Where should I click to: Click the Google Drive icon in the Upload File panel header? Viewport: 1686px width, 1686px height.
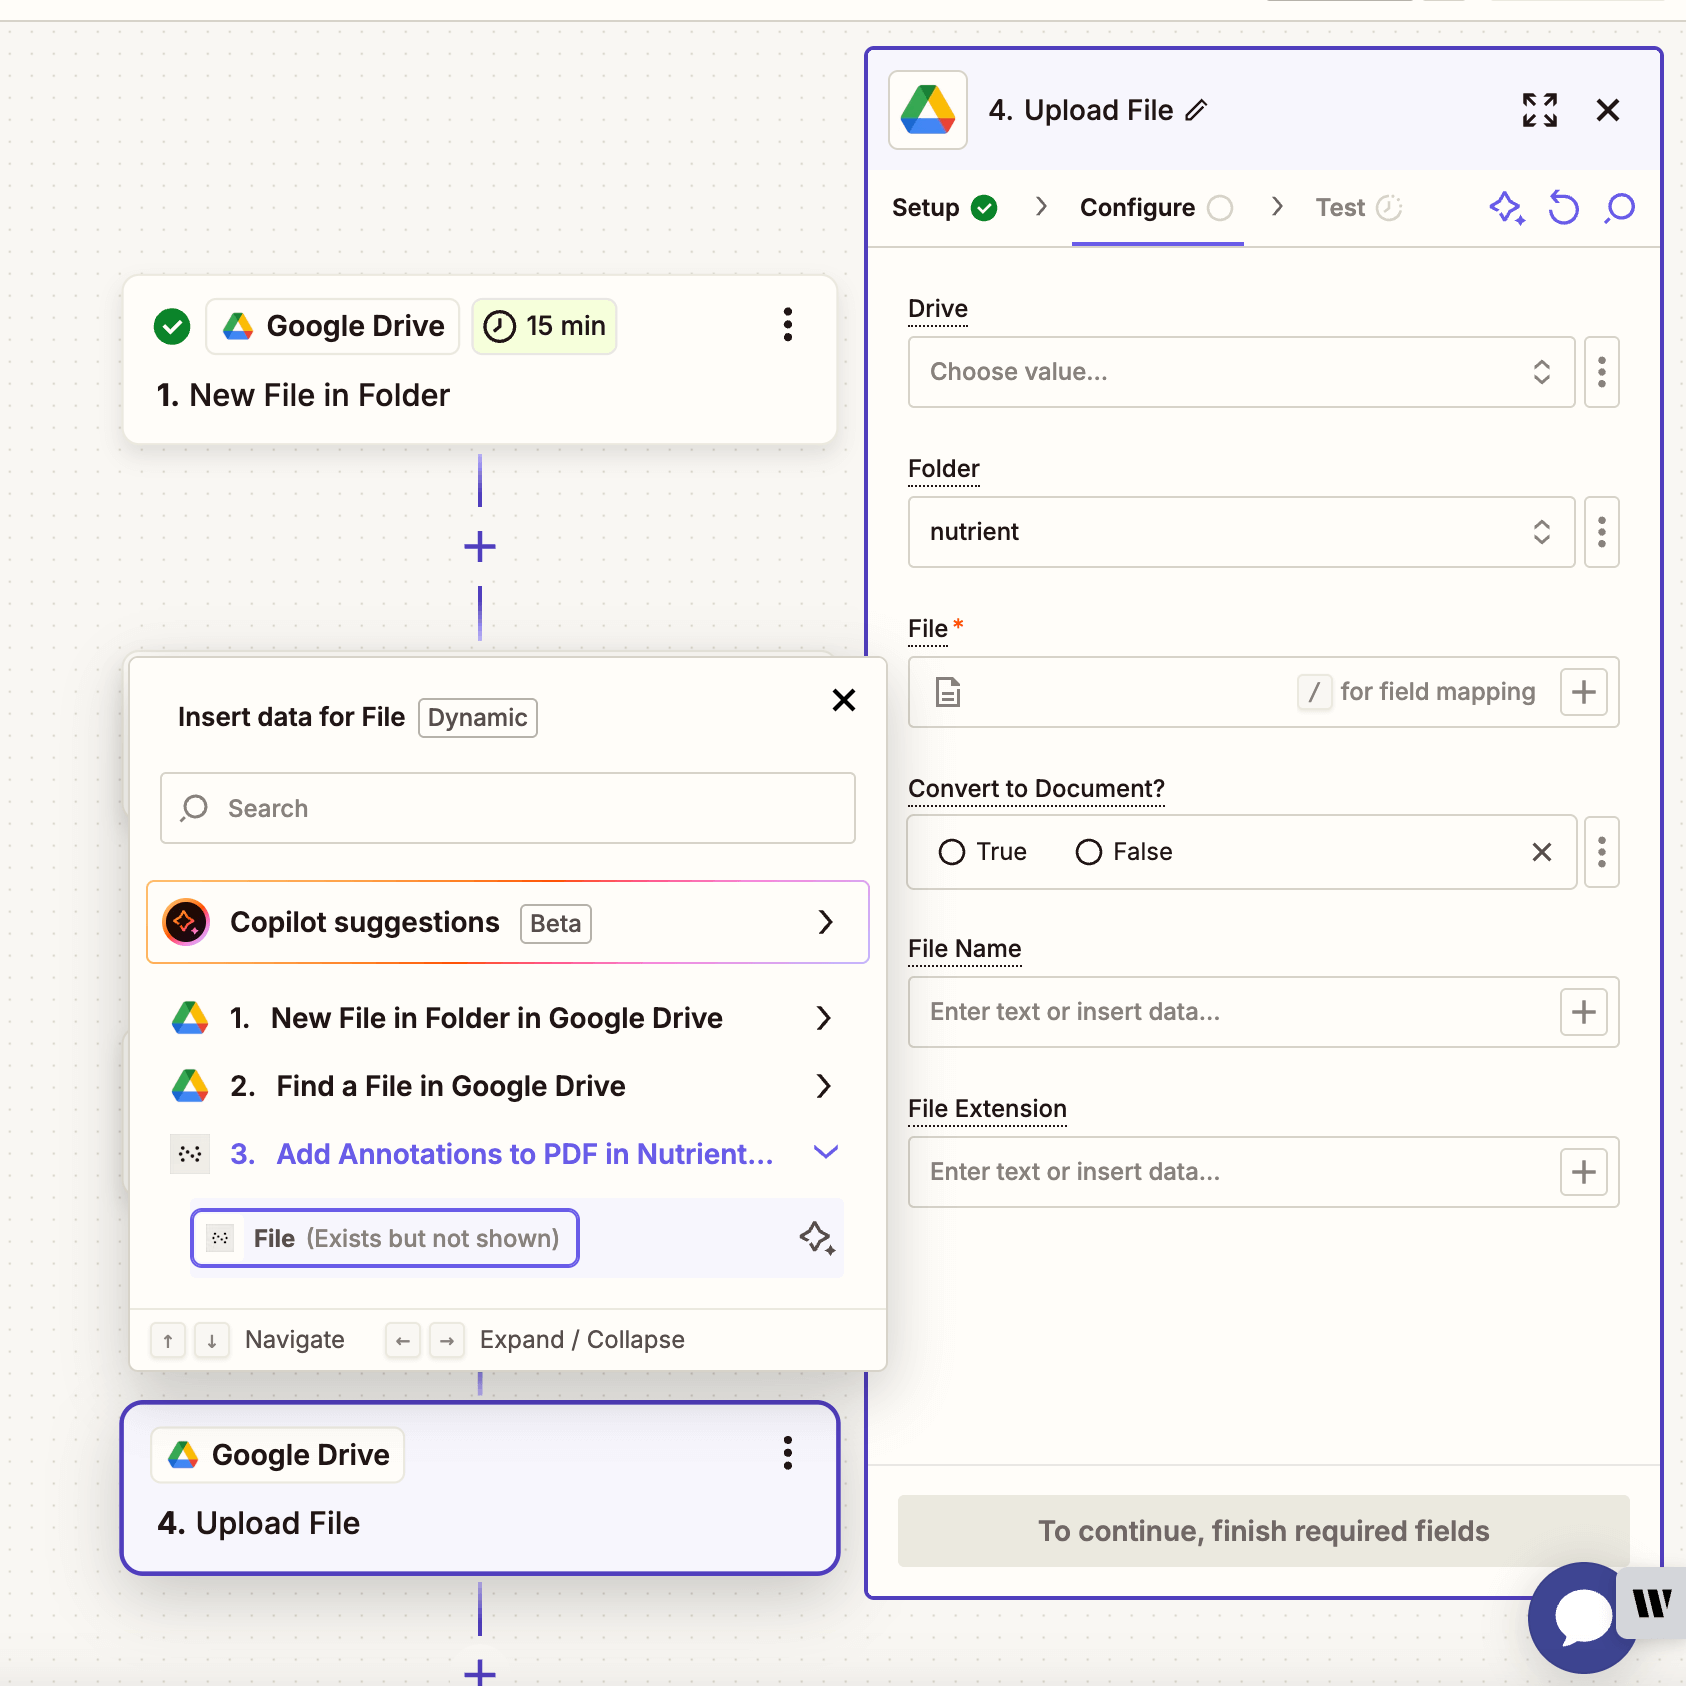(927, 110)
